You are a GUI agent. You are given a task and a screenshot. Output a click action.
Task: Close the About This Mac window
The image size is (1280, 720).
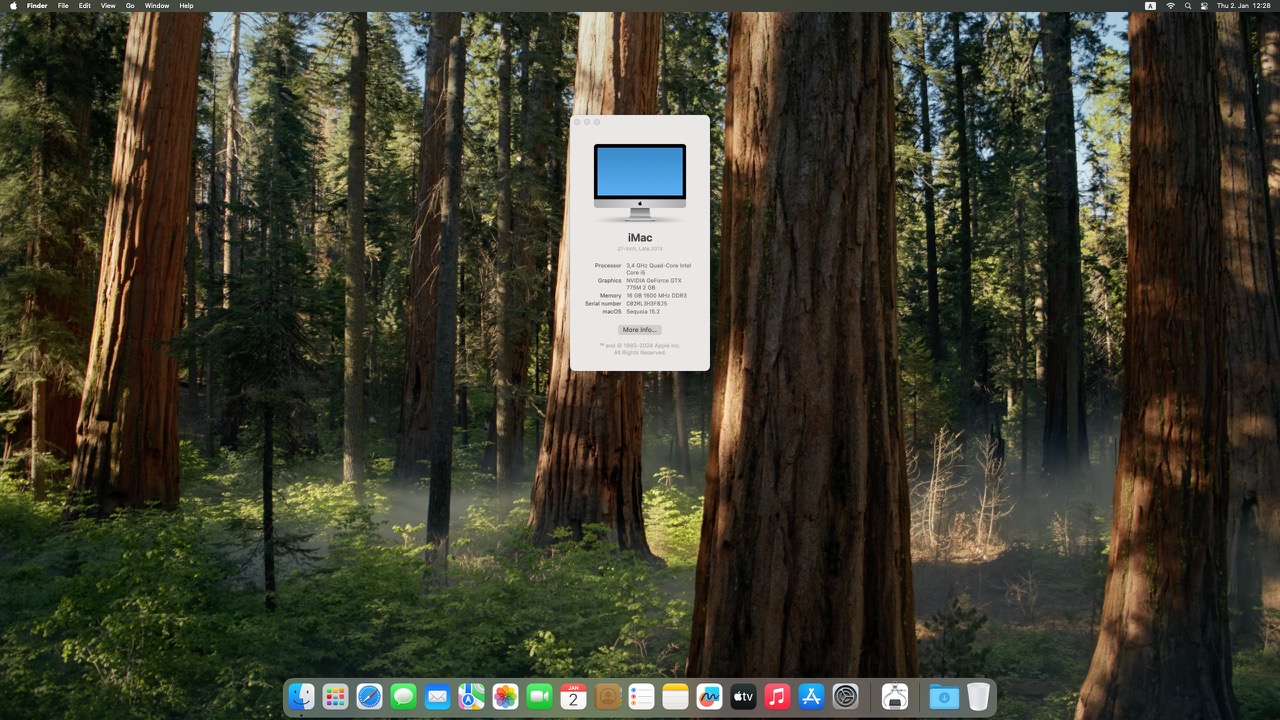(x=577, y=122)
